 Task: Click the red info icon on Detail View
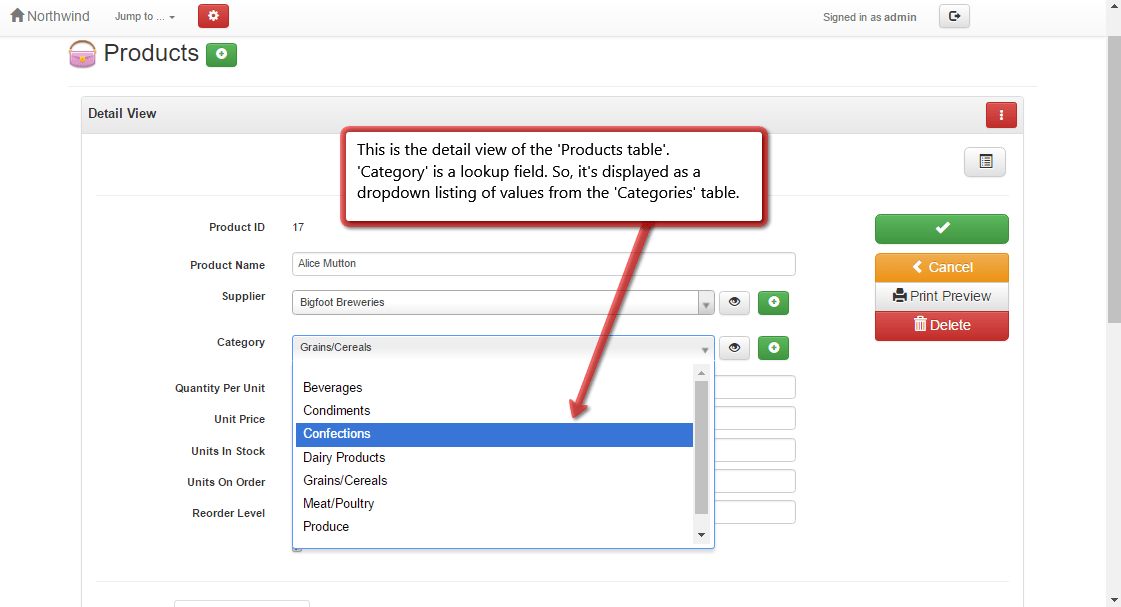[1001, 114]
